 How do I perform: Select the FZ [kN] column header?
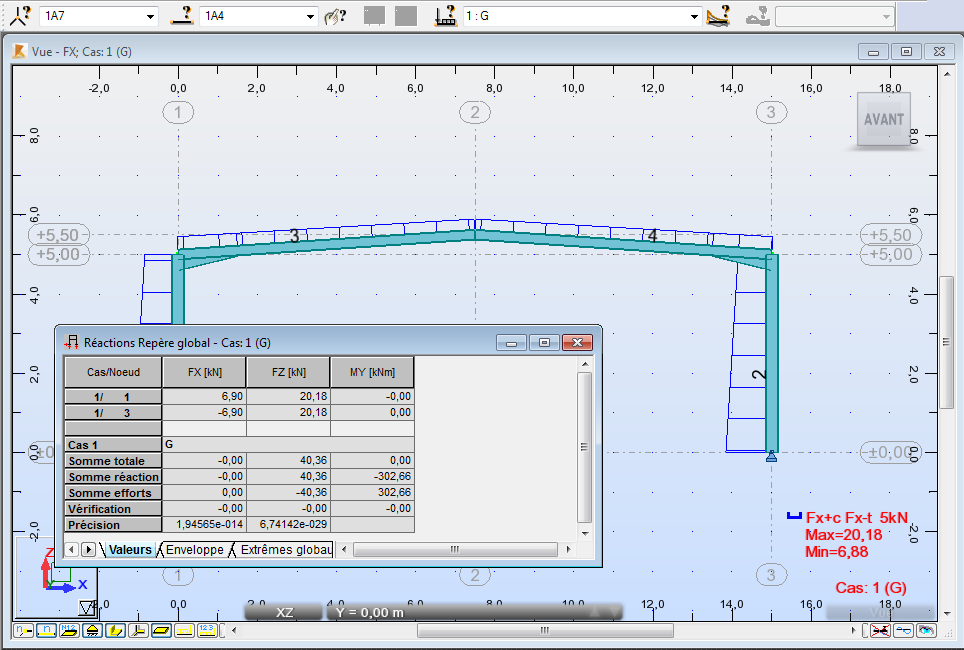(x=288, y=372)
